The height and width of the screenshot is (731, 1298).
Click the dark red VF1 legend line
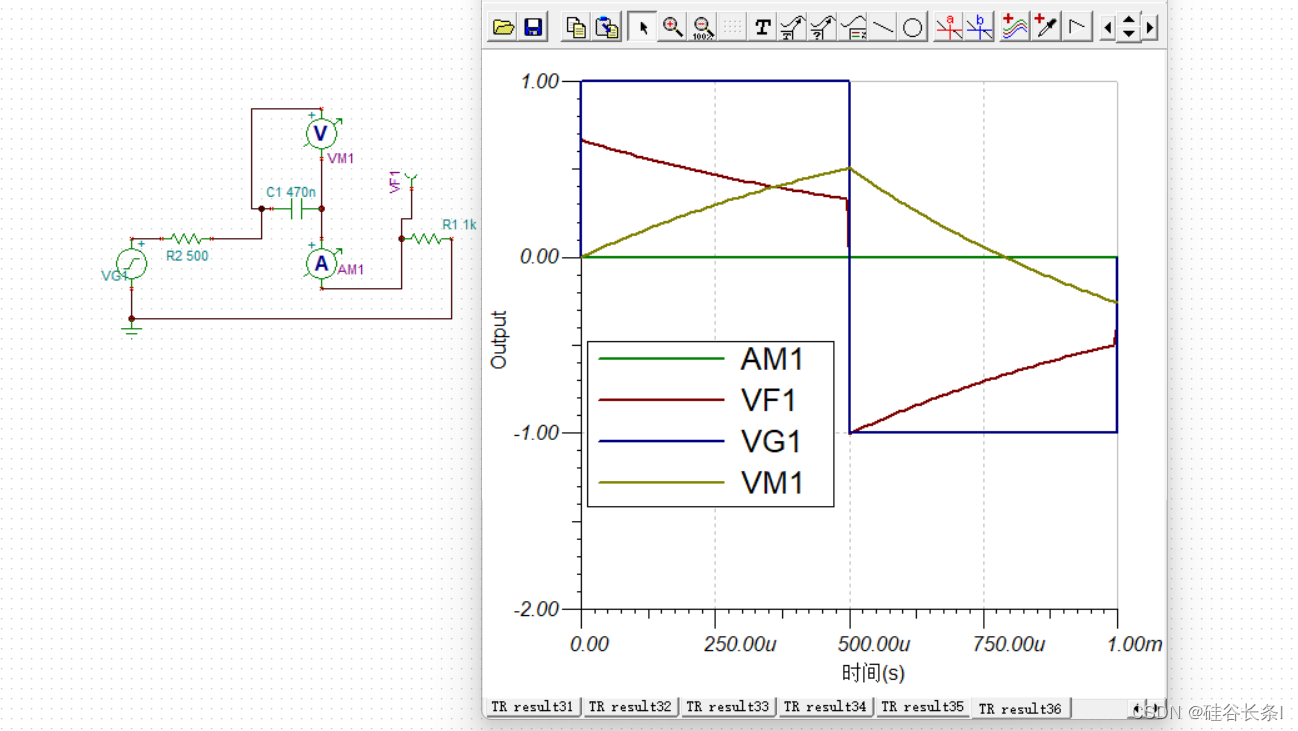pos(660,400)
